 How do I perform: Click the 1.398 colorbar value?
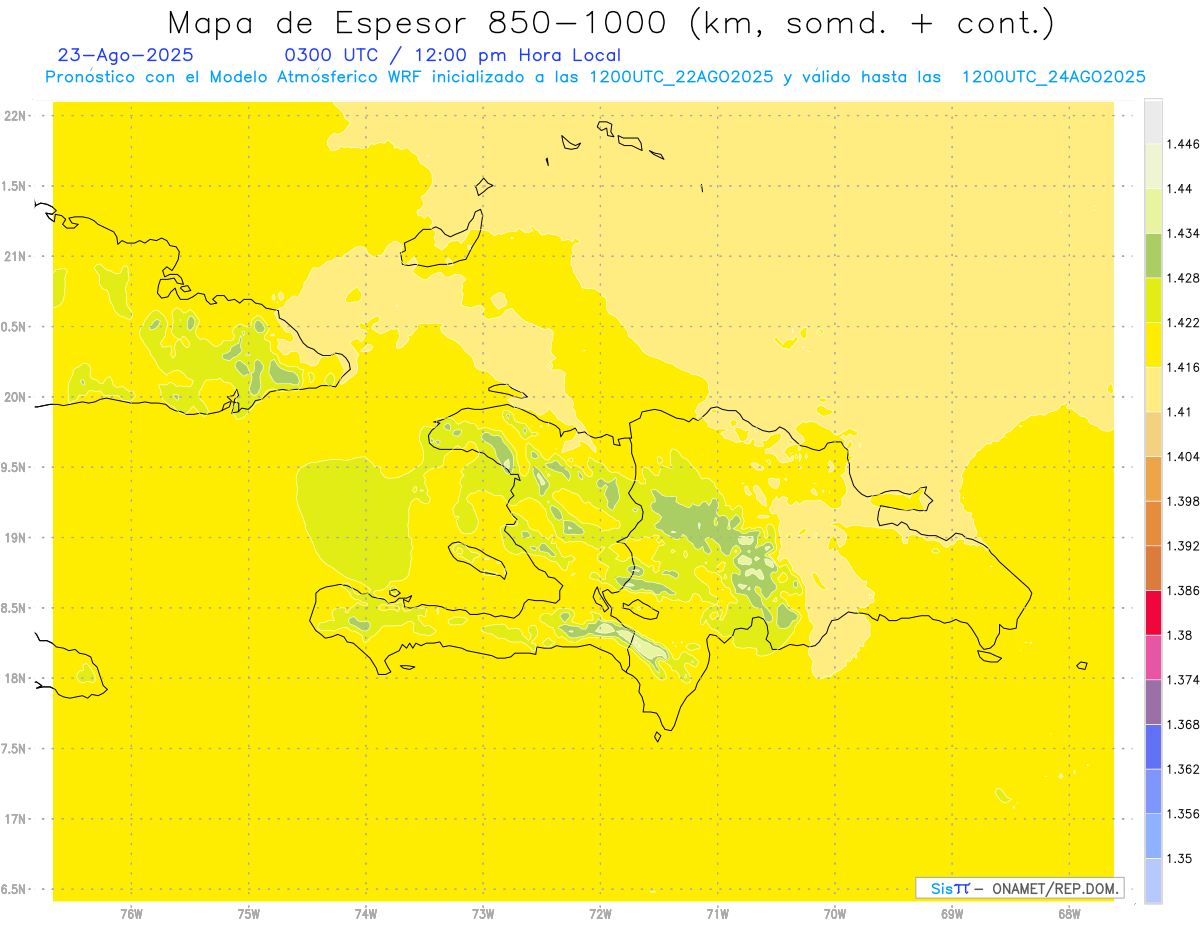coord(1184,500)
